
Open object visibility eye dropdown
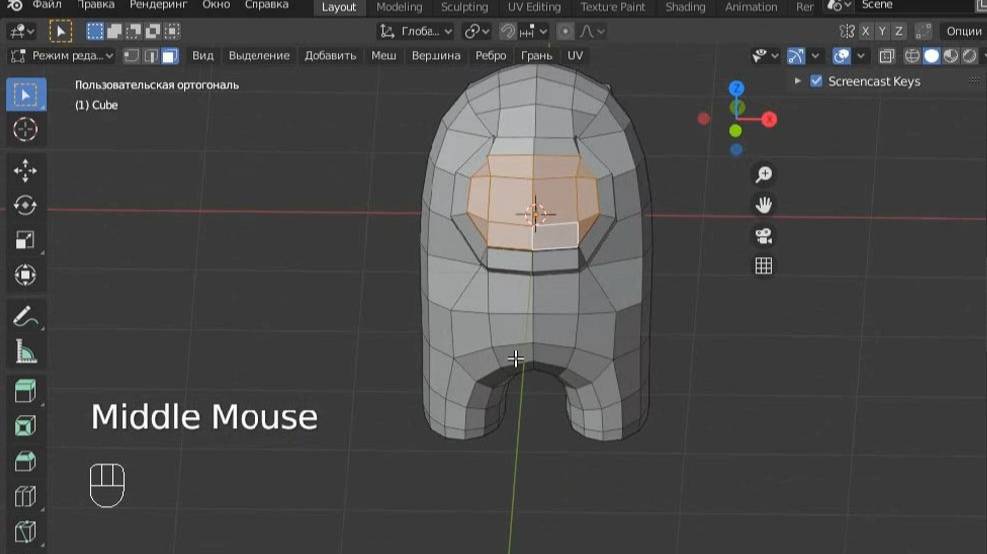tap(765, 56)
